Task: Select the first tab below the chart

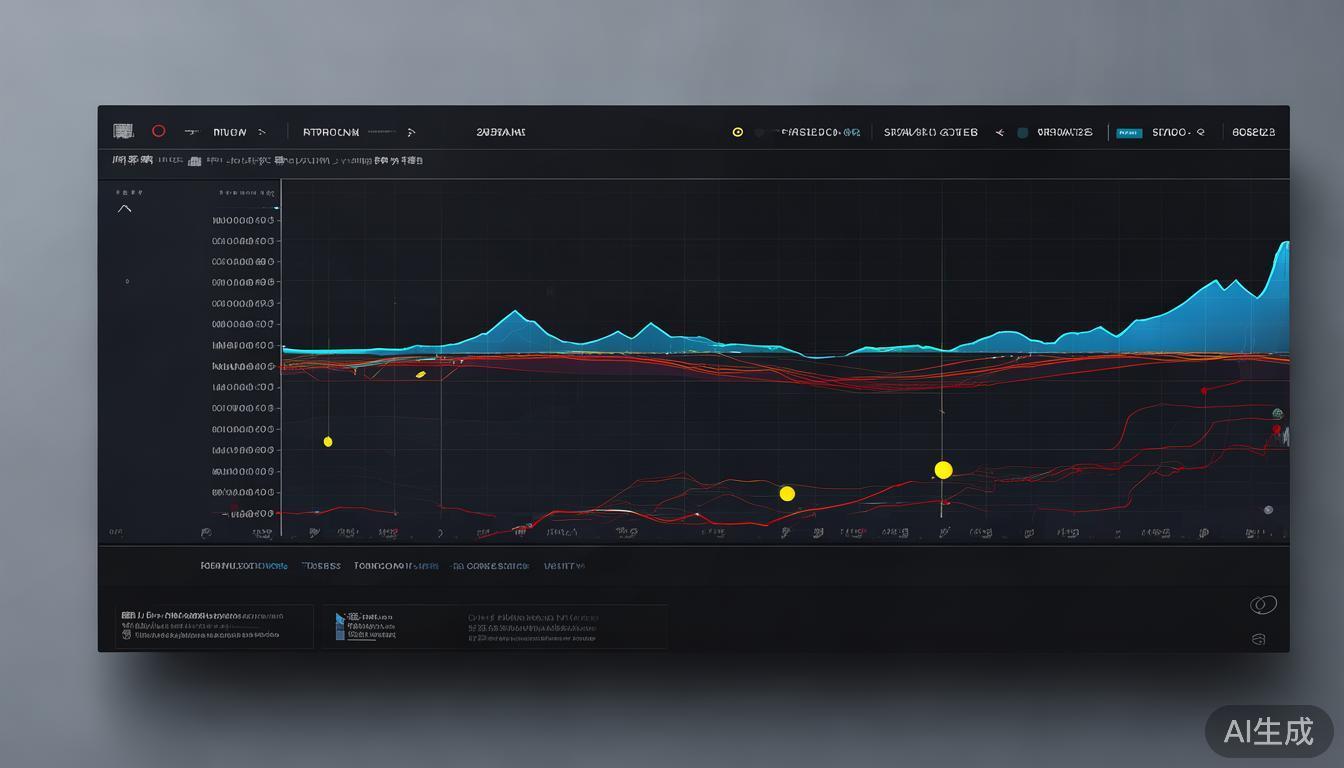Action: point(244,566)
